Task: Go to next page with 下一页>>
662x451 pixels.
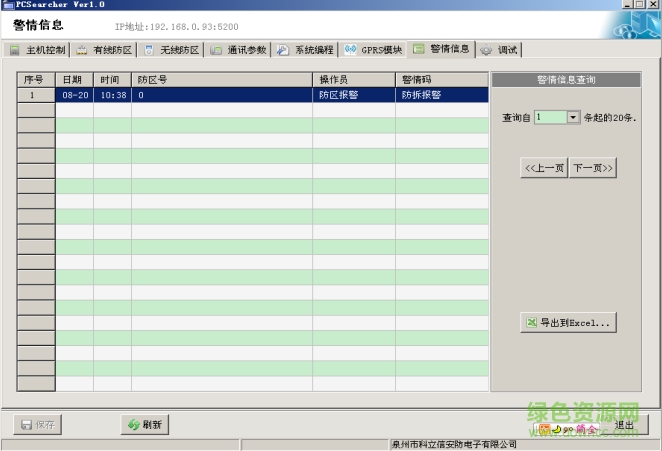Action: [x=593, y=168]
